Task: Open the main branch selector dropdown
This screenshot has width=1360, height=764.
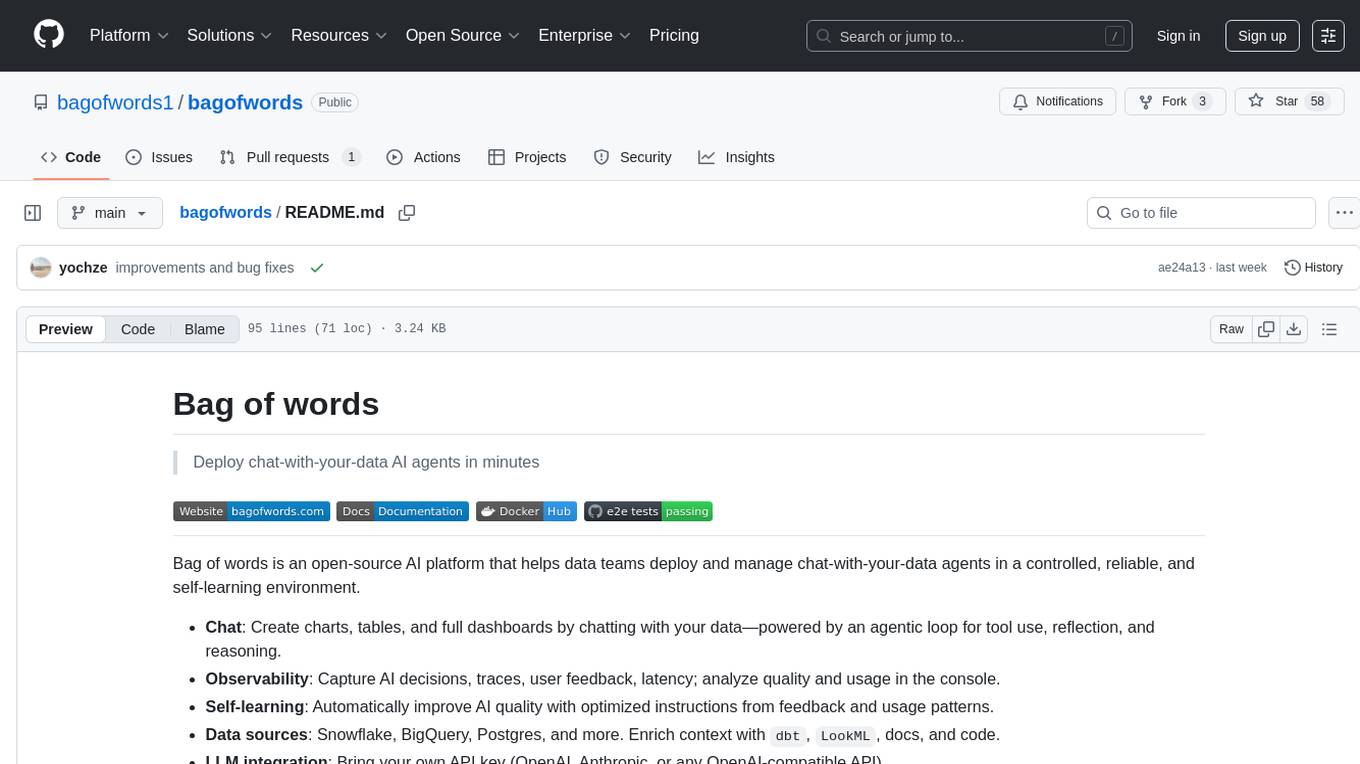Action: coord(109,213)
